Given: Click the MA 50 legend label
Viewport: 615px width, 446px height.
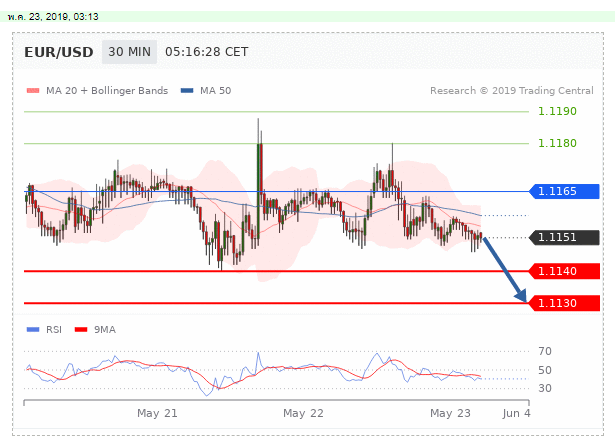Looking at the screenshot, I should tap(215, 91).
